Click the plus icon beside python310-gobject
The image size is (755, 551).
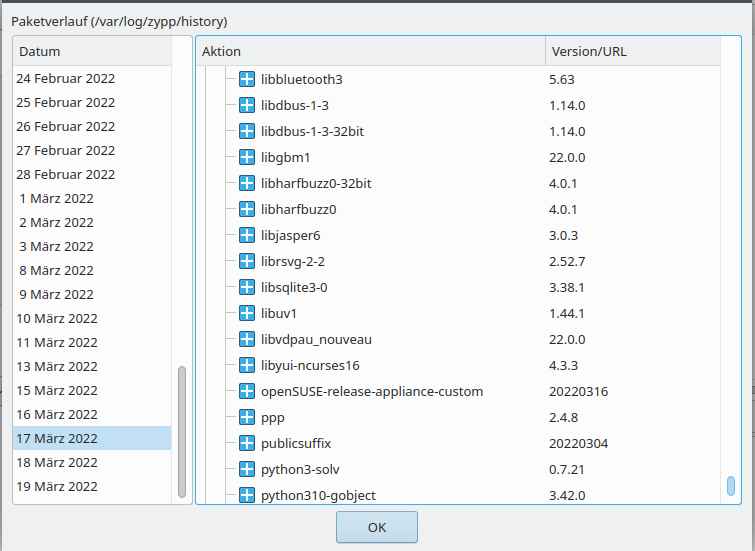pyautogui.click(x=247, y=495)
